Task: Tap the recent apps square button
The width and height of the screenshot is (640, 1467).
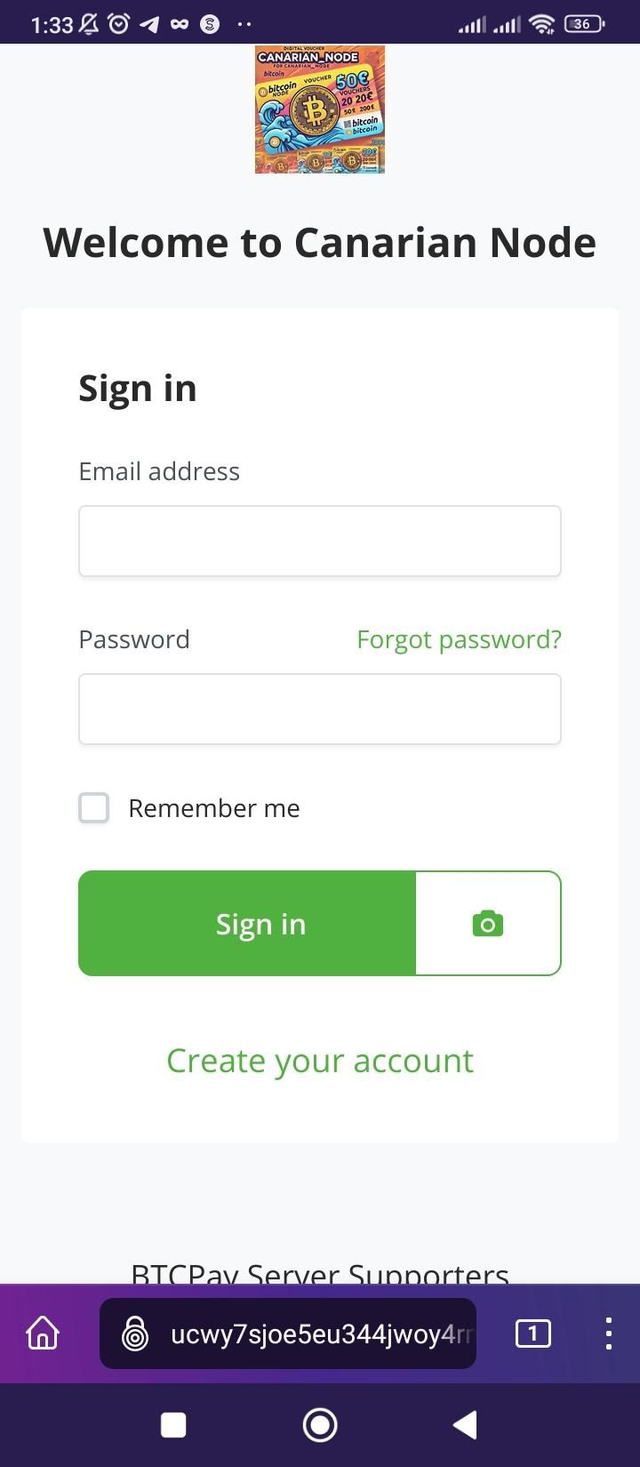Action: [173, 1425]
